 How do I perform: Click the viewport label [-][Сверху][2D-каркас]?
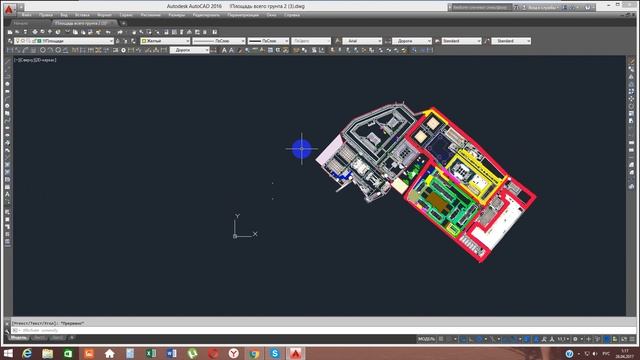click(x=35, y=60)
